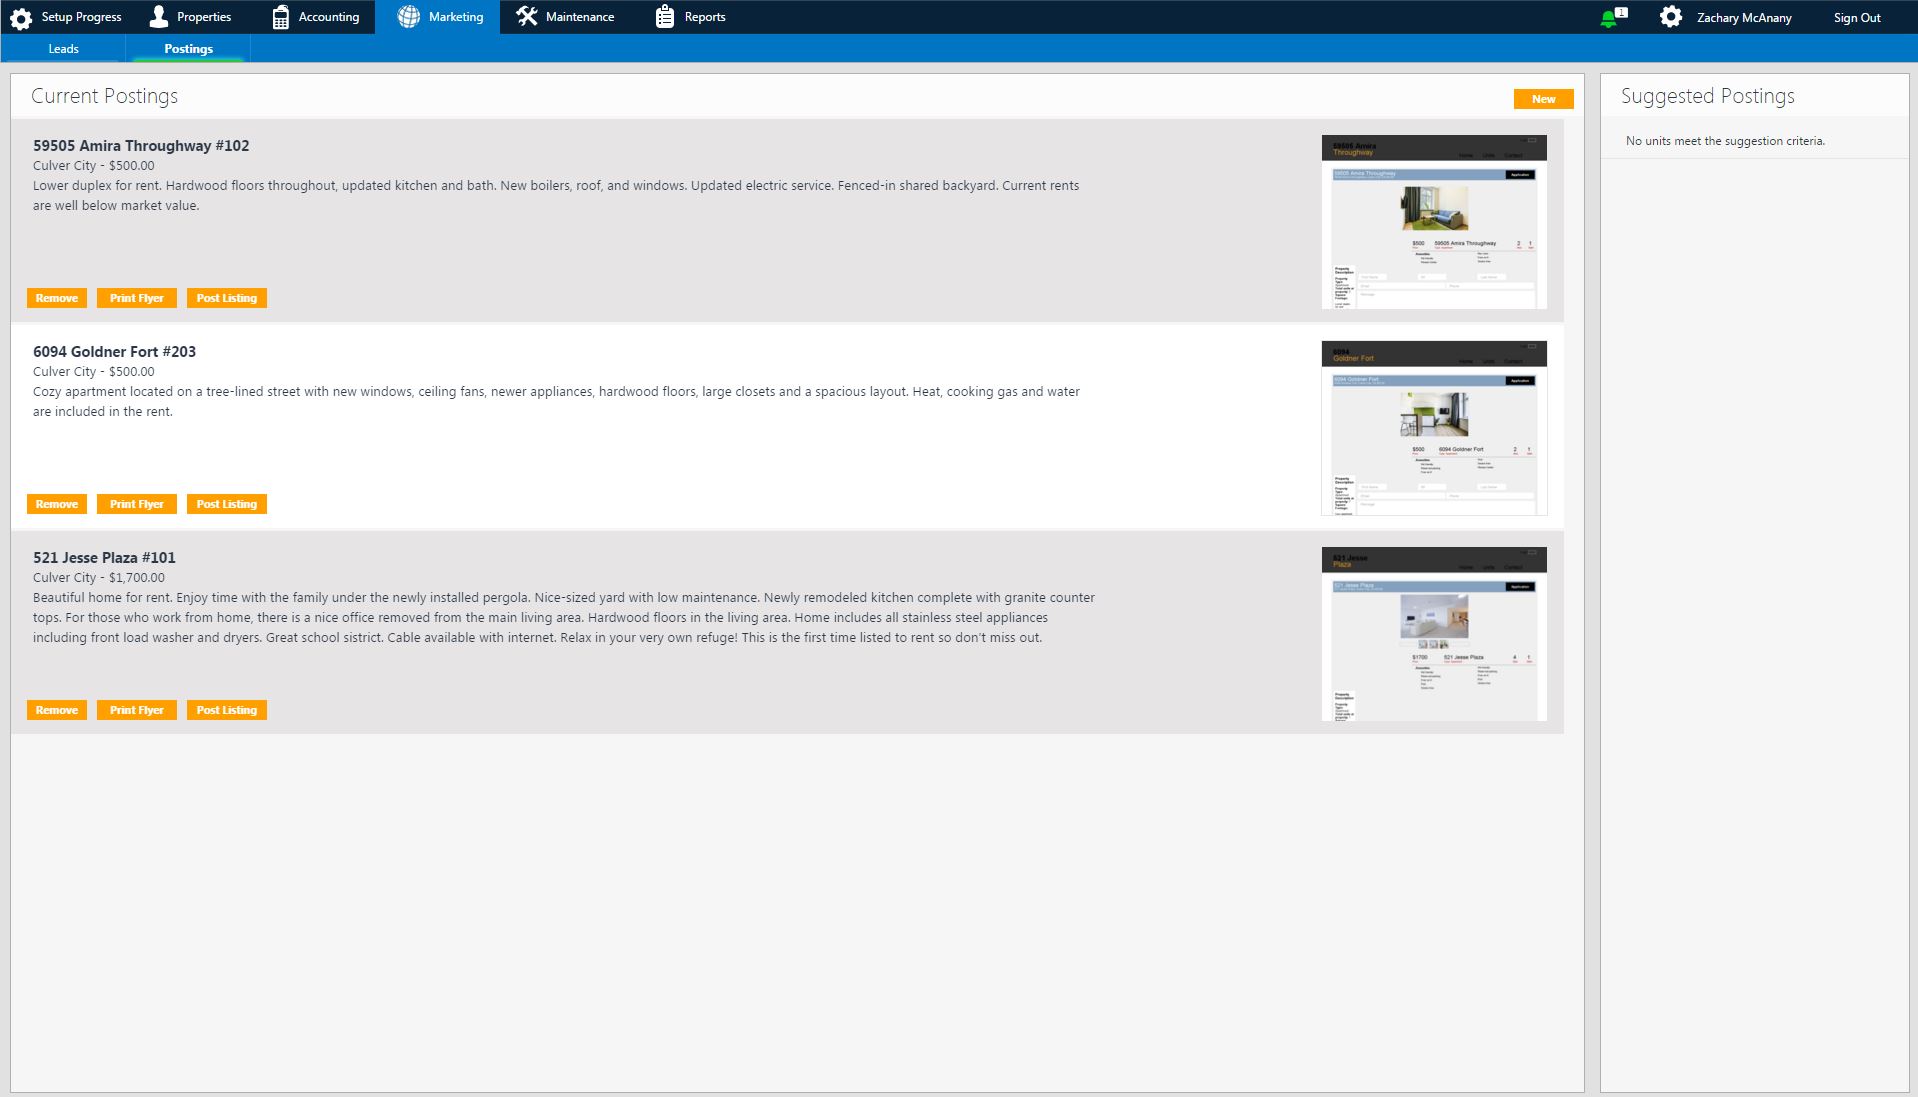Image resolution: width=1918 pixels, height=1097 pixels.
Task: Print flyer for 6094 Goldner Fort
Action: tap(137, 504)
